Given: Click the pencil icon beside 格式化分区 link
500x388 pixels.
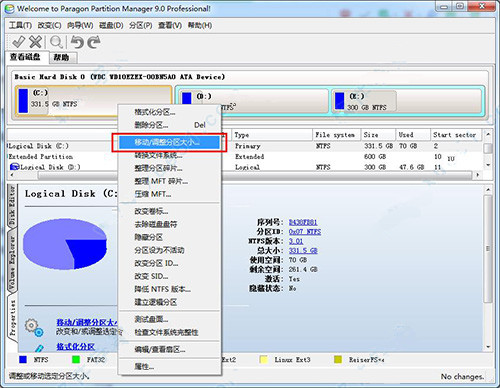Looking at the screenshot, I should [39, 348].
